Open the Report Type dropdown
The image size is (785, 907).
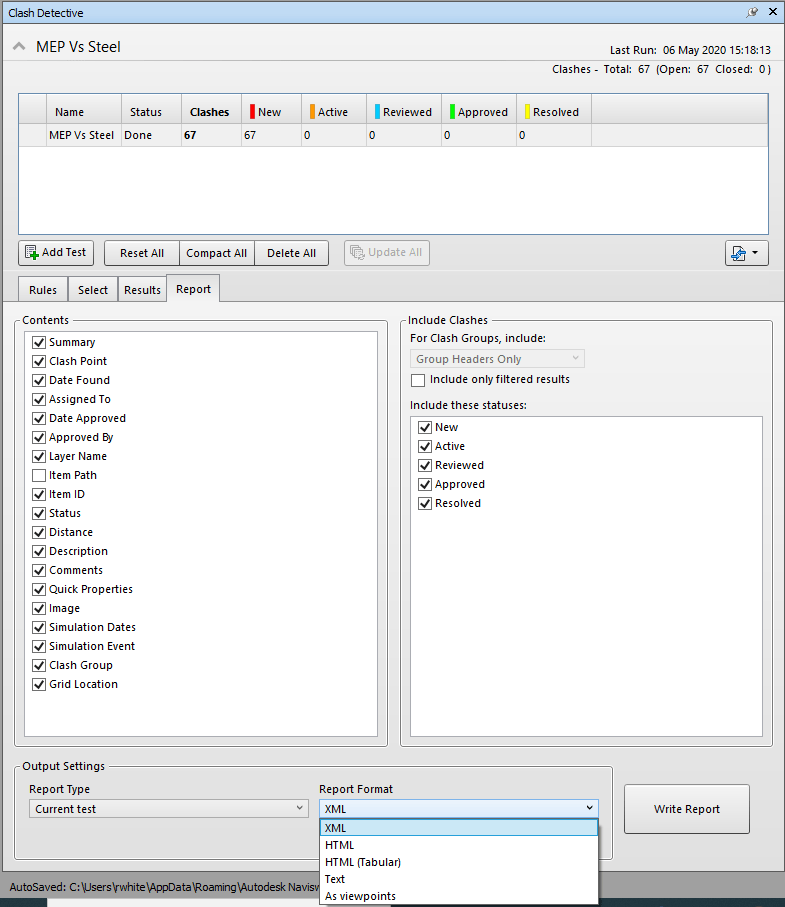(x=169, y=809)
